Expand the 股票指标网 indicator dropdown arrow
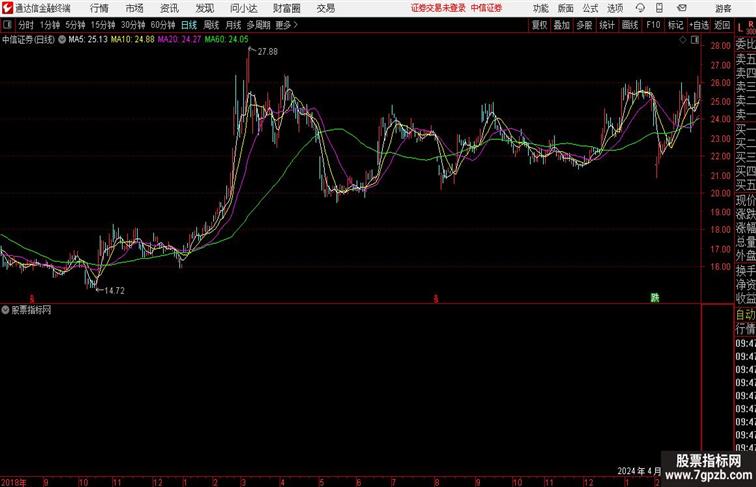This screenshot has width=756, height=487. click(5, 310)
